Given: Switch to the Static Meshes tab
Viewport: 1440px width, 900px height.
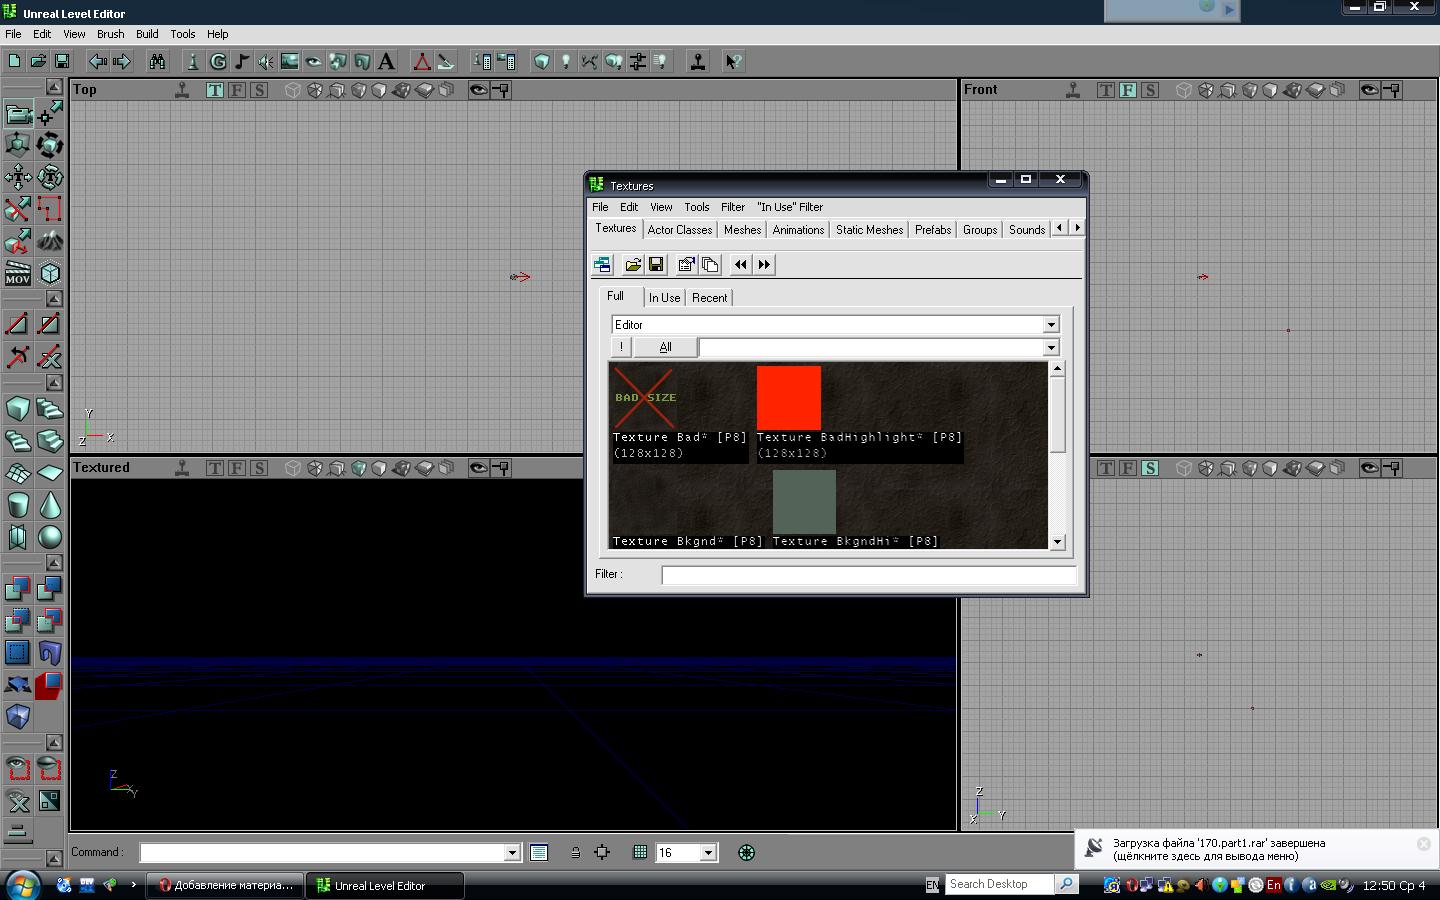Looking at the screenshot, I should pos(869,230).
